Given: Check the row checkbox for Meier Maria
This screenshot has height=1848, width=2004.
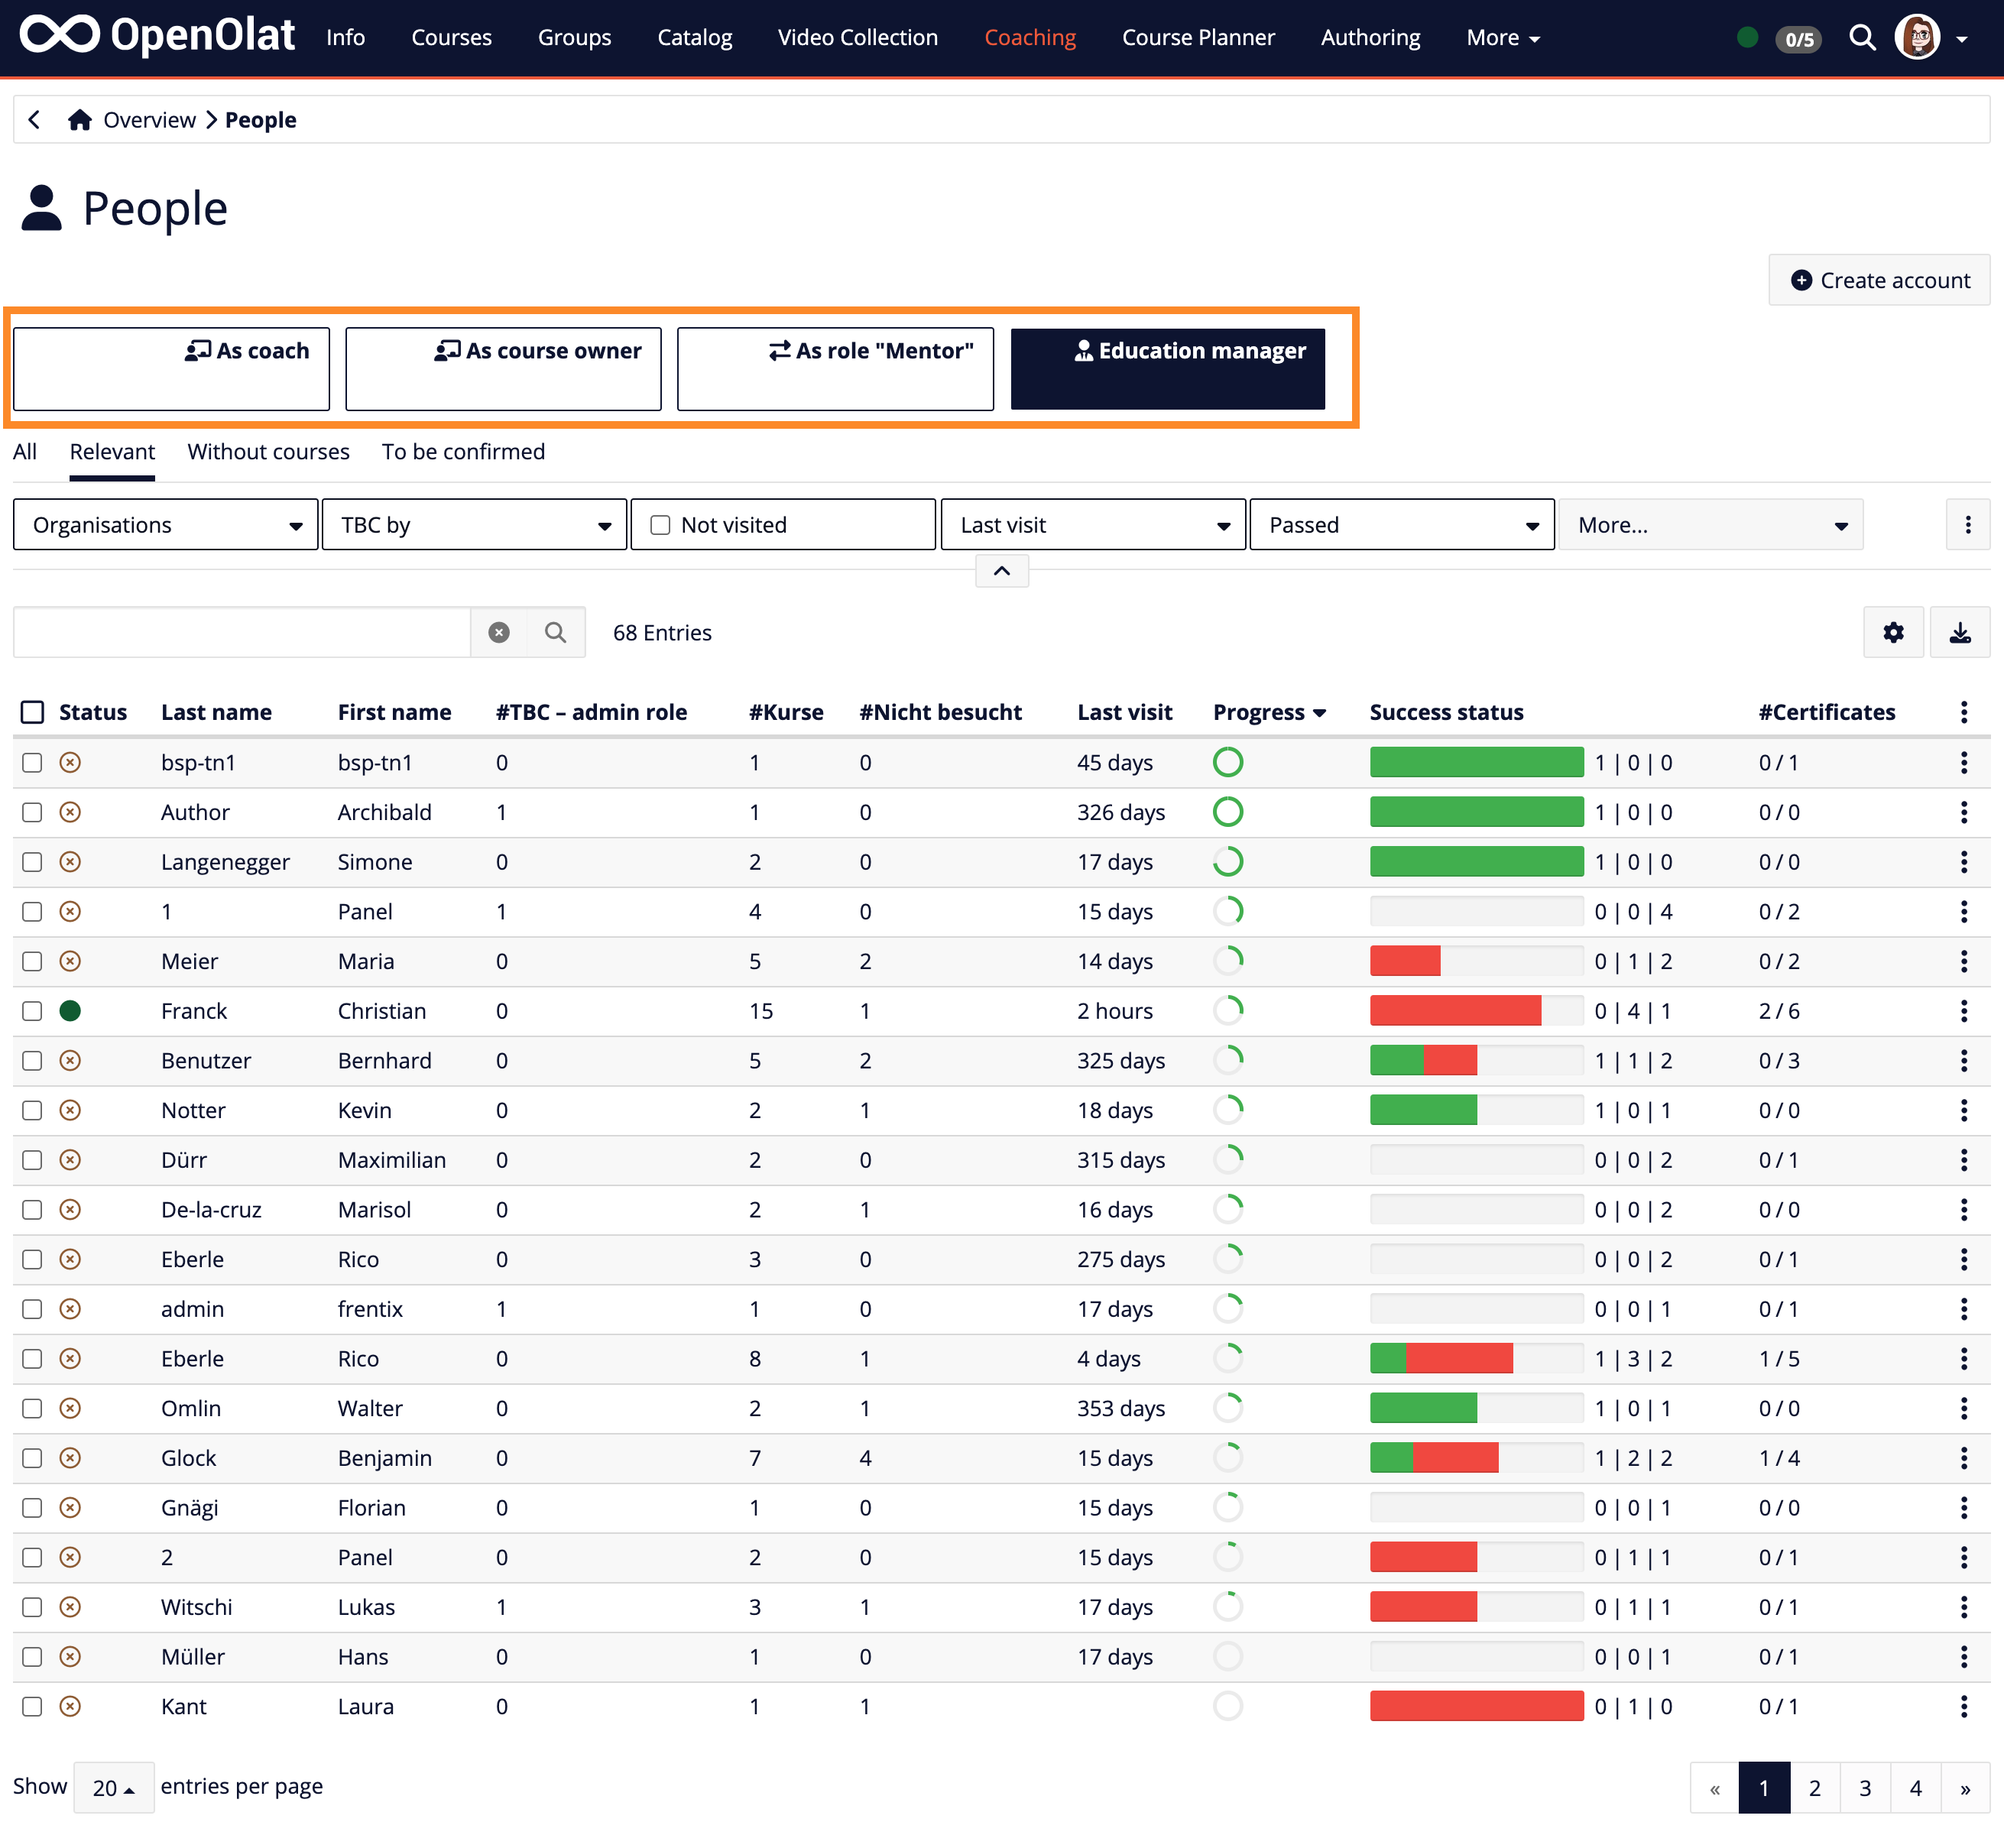Looking at the screenshot, I should tap(31, 961).
